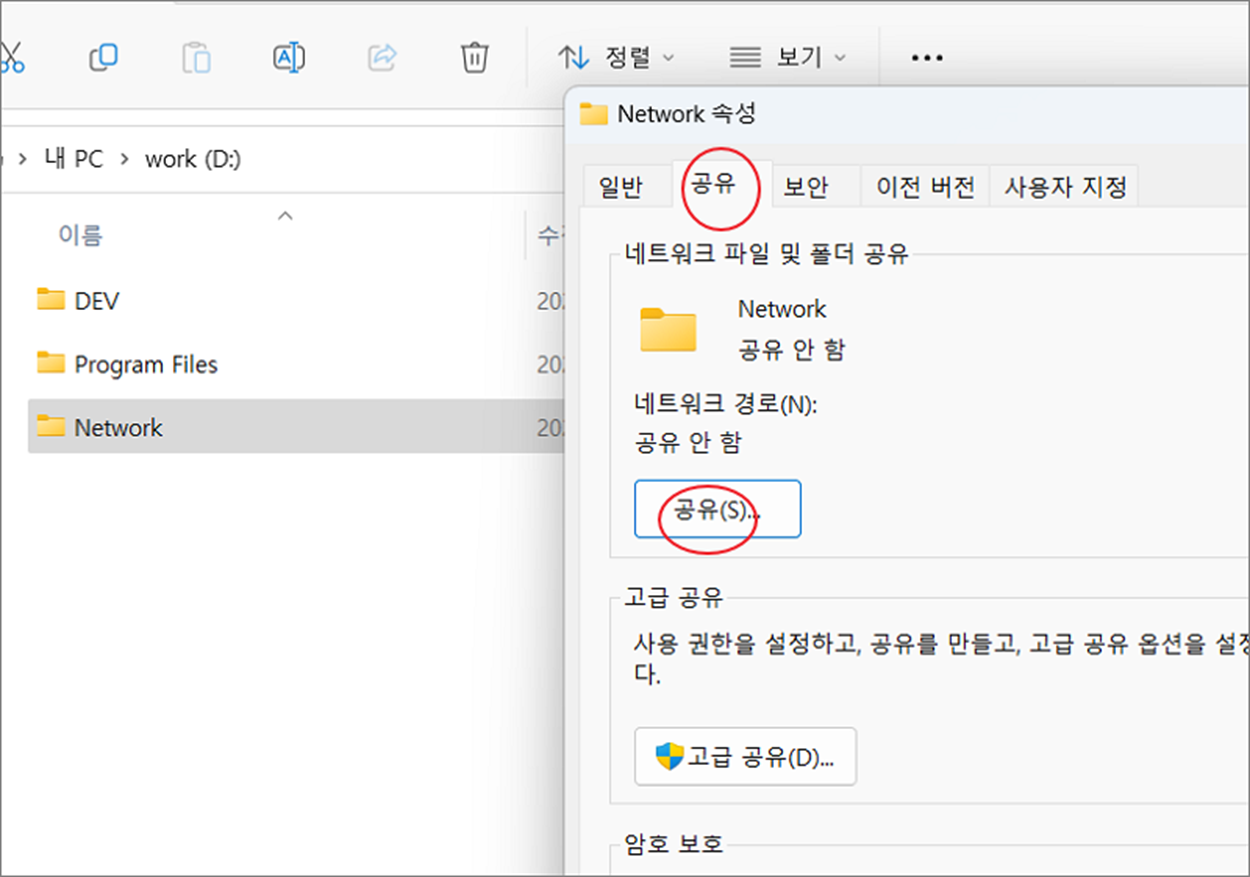The image size is (1250, 877).
Task: Open the 보기 view dropdown
Action: click(x=788, y=58)
